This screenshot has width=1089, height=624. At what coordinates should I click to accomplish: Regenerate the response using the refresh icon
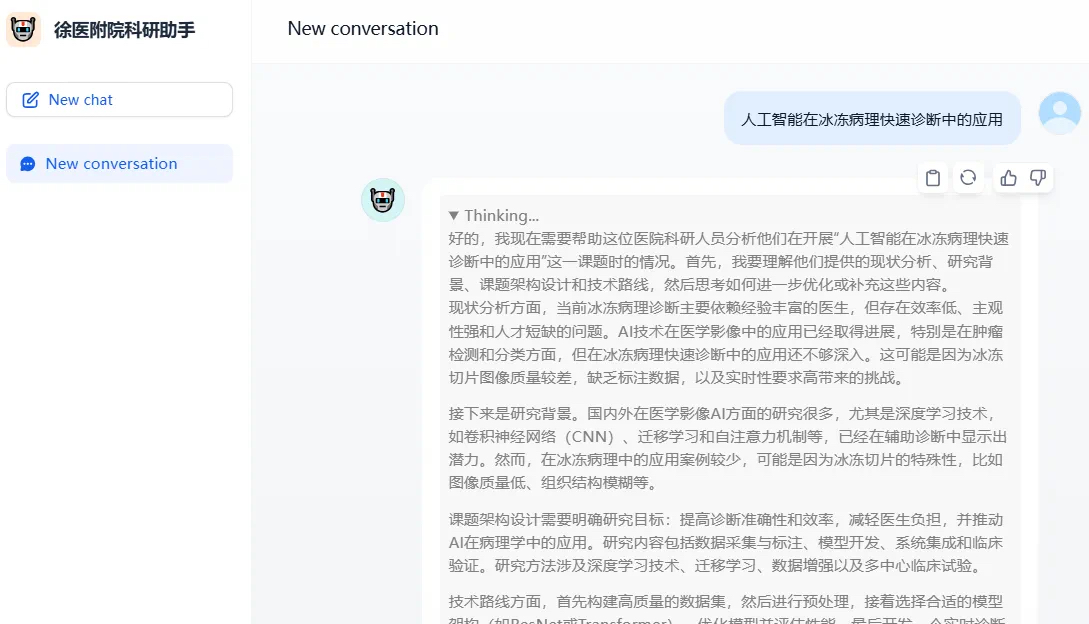[968, 178]
